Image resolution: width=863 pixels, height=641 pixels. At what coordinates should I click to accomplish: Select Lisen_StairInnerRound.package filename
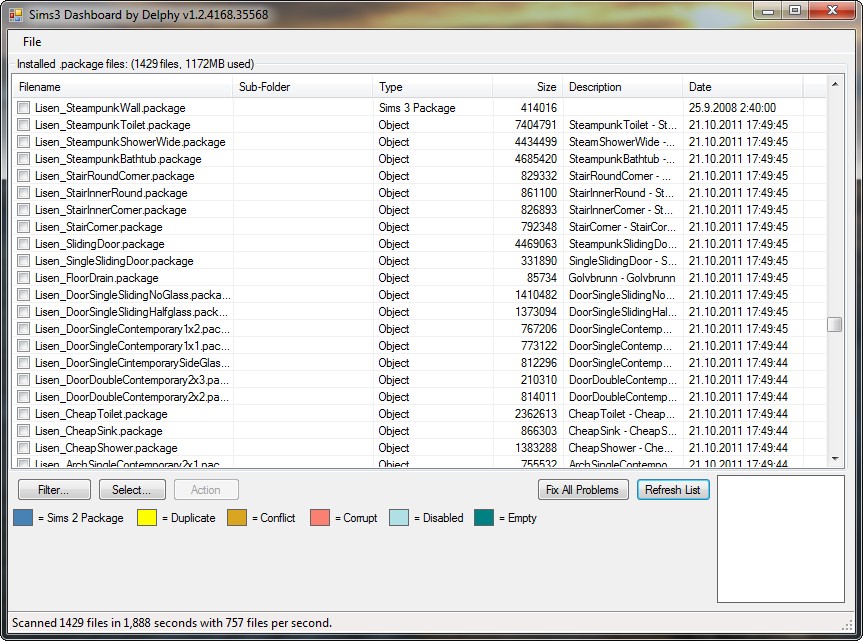111,193
